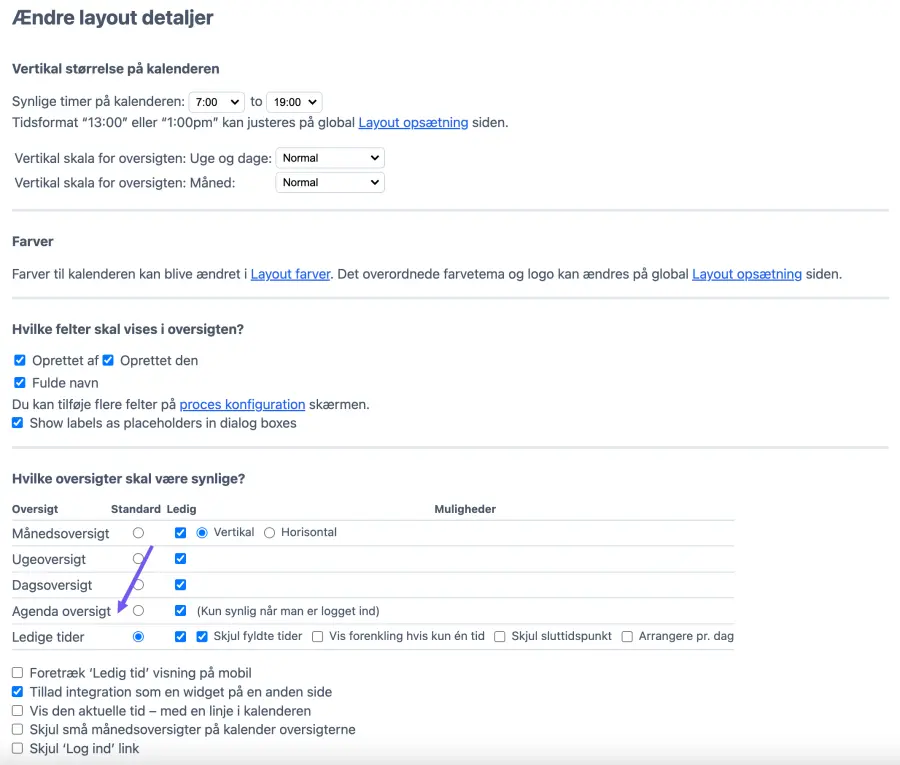Choose Agenda oversigt as standard view

138,610
